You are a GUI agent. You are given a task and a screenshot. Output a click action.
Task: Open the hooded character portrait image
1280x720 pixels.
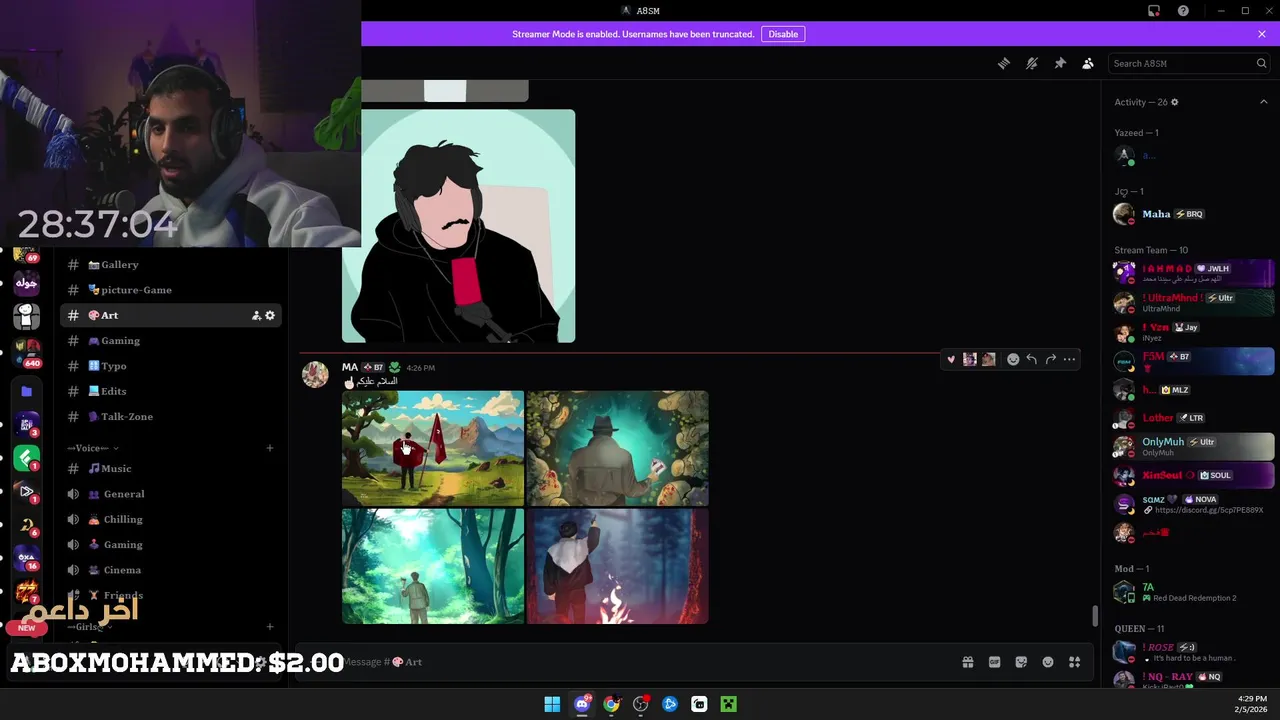pos(459,226)
